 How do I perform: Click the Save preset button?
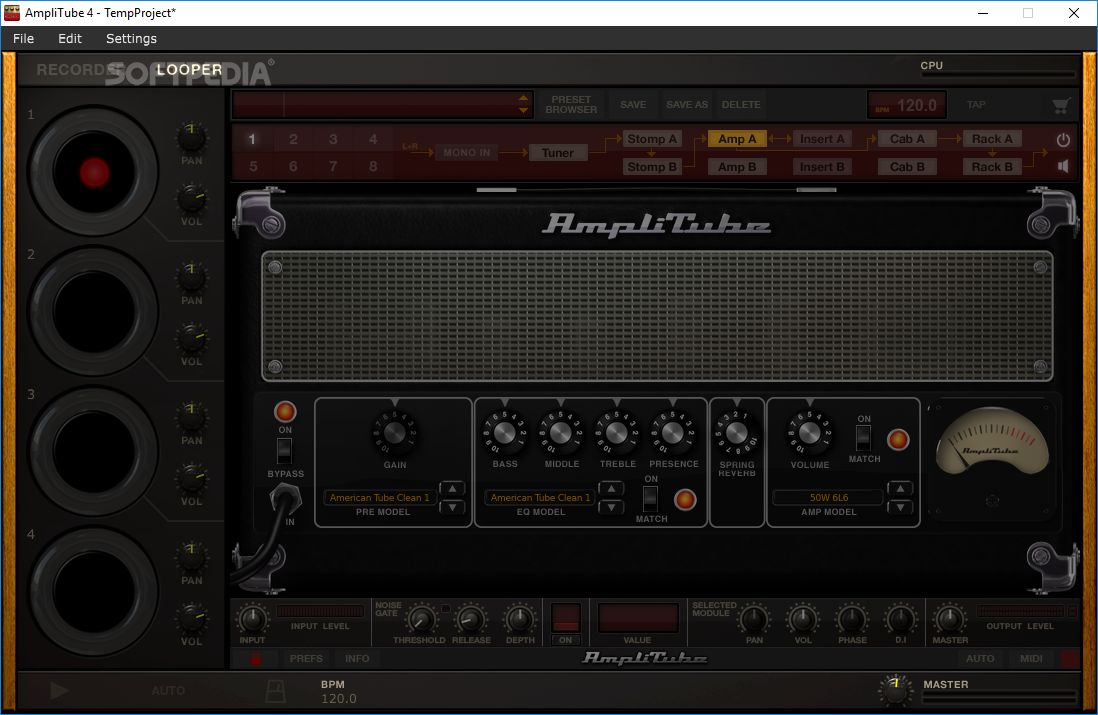632,105
